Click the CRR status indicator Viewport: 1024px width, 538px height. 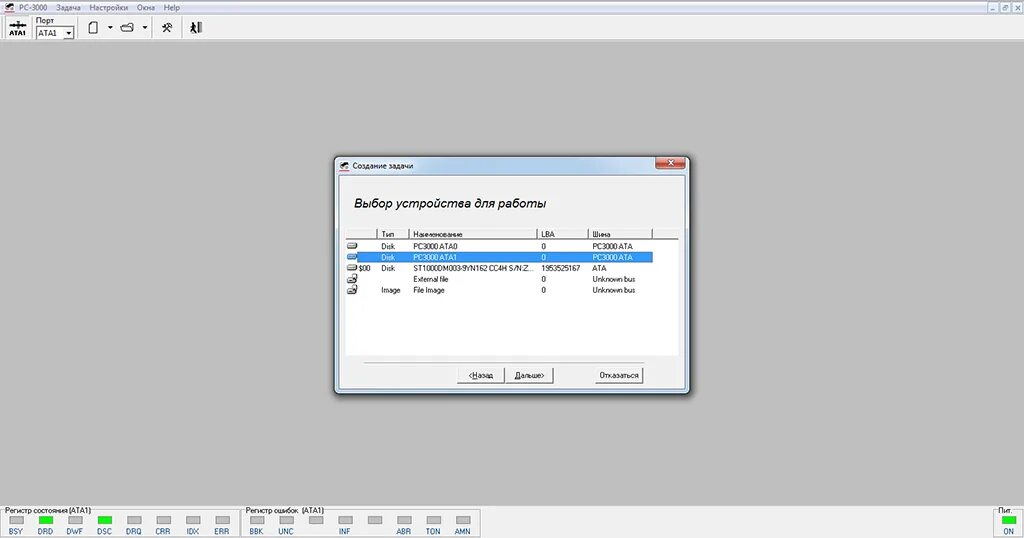coord(163,520)
